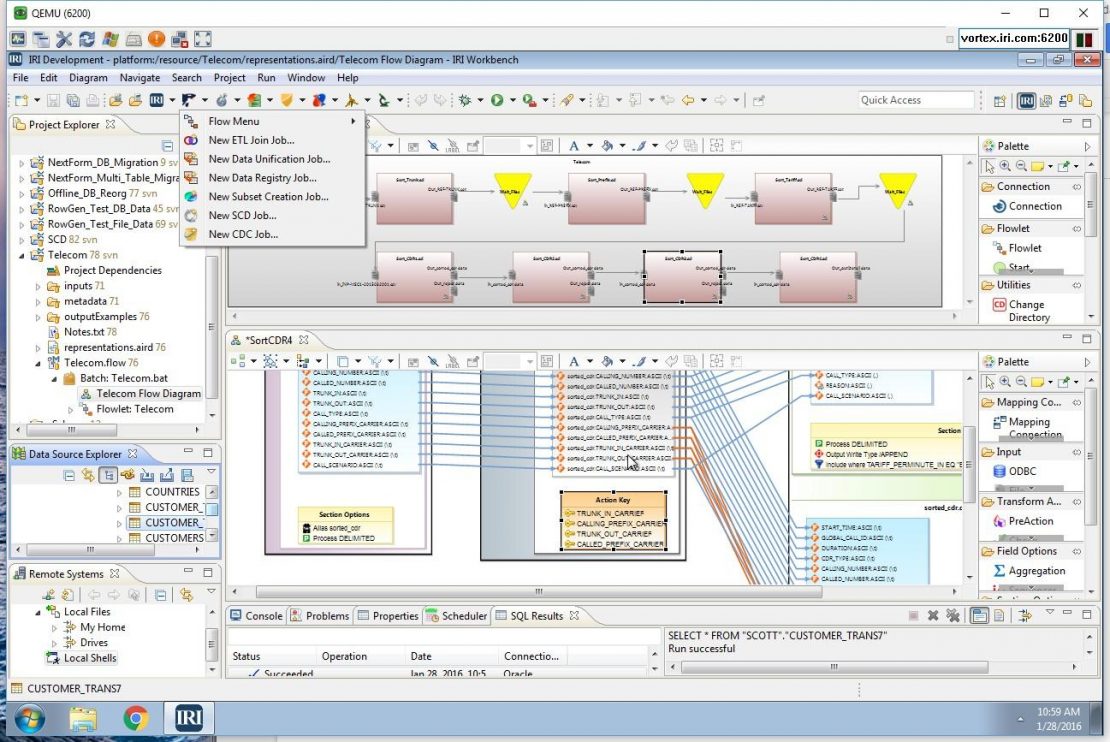Screen dimensions: 1110x742
Task: Toggle the highlighted display-mode button in SQL Results toolbar
Action: pos(979,615)
